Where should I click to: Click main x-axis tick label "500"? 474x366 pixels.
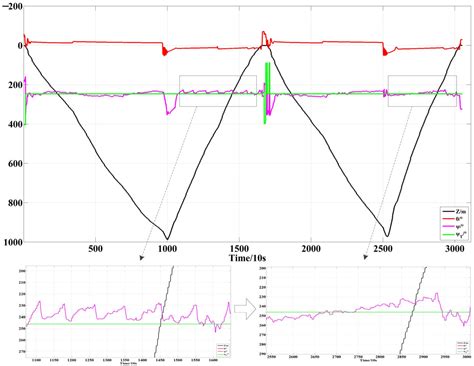tap(95, 249)
